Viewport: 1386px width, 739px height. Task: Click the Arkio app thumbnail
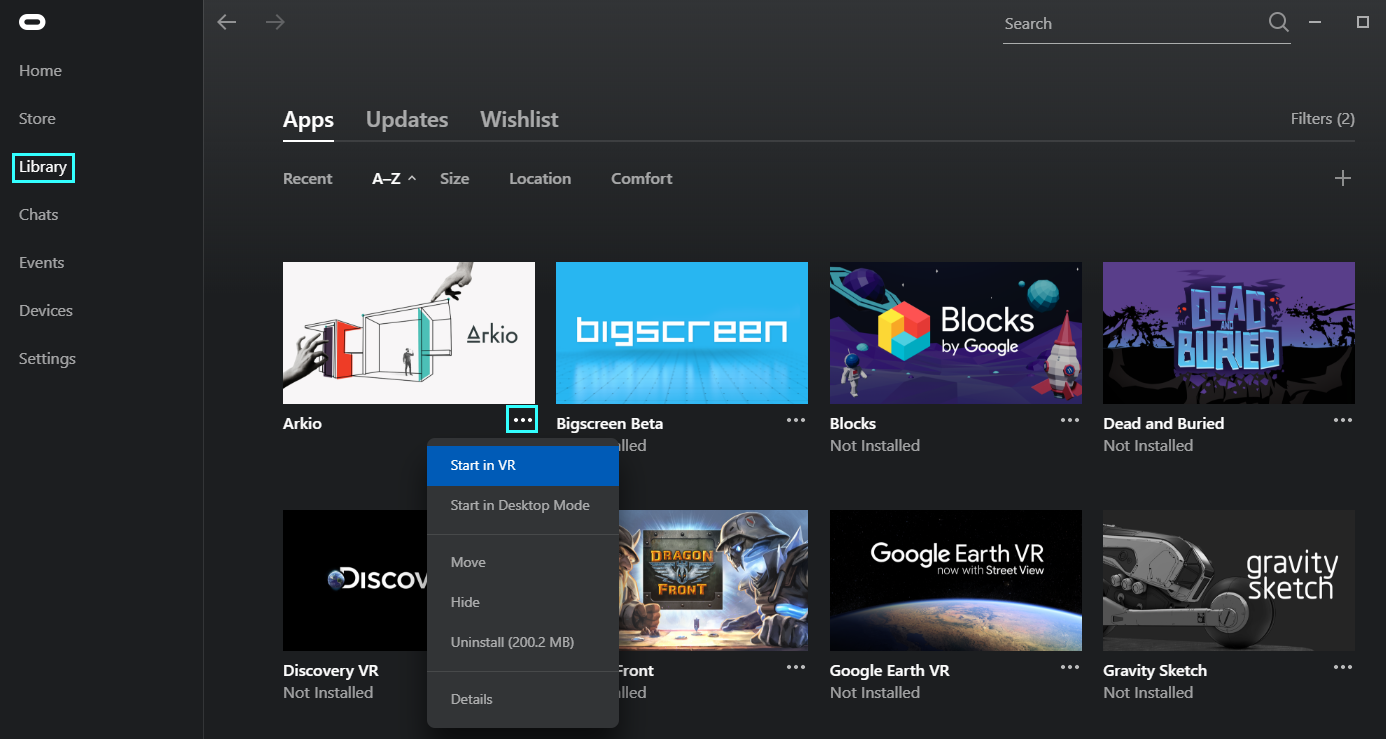[x=409, y=333]
